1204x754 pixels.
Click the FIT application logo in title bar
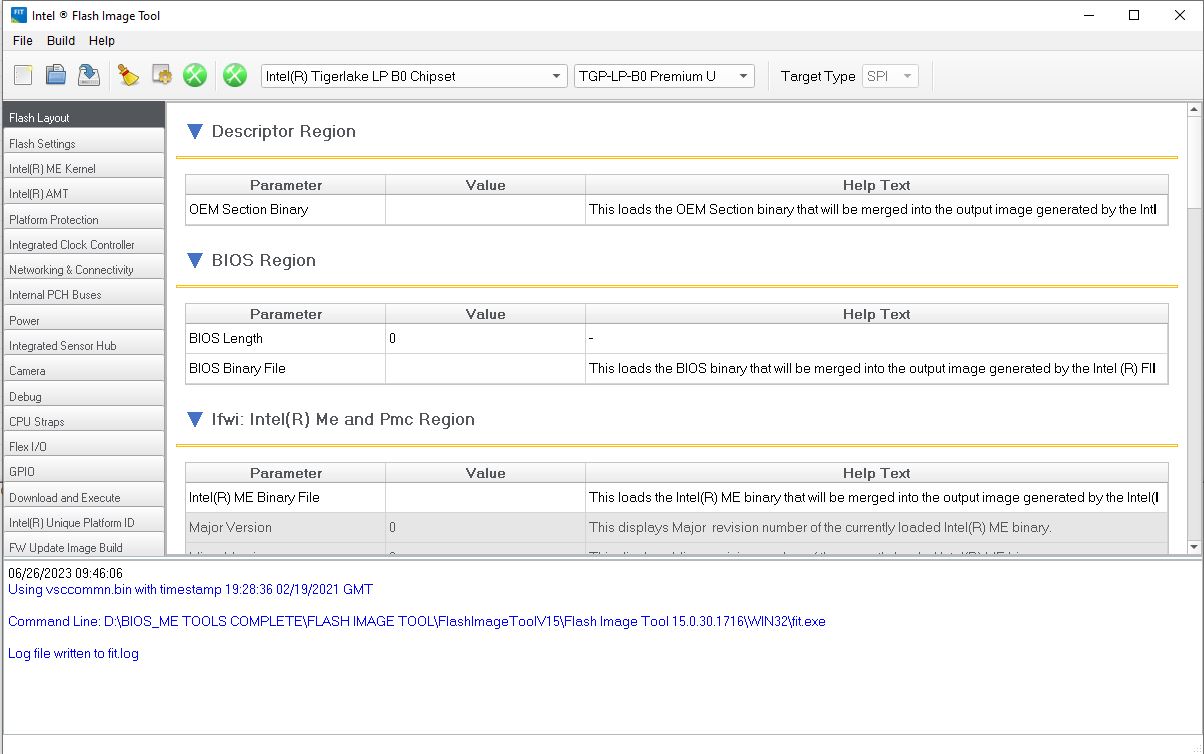click(18, 15)
